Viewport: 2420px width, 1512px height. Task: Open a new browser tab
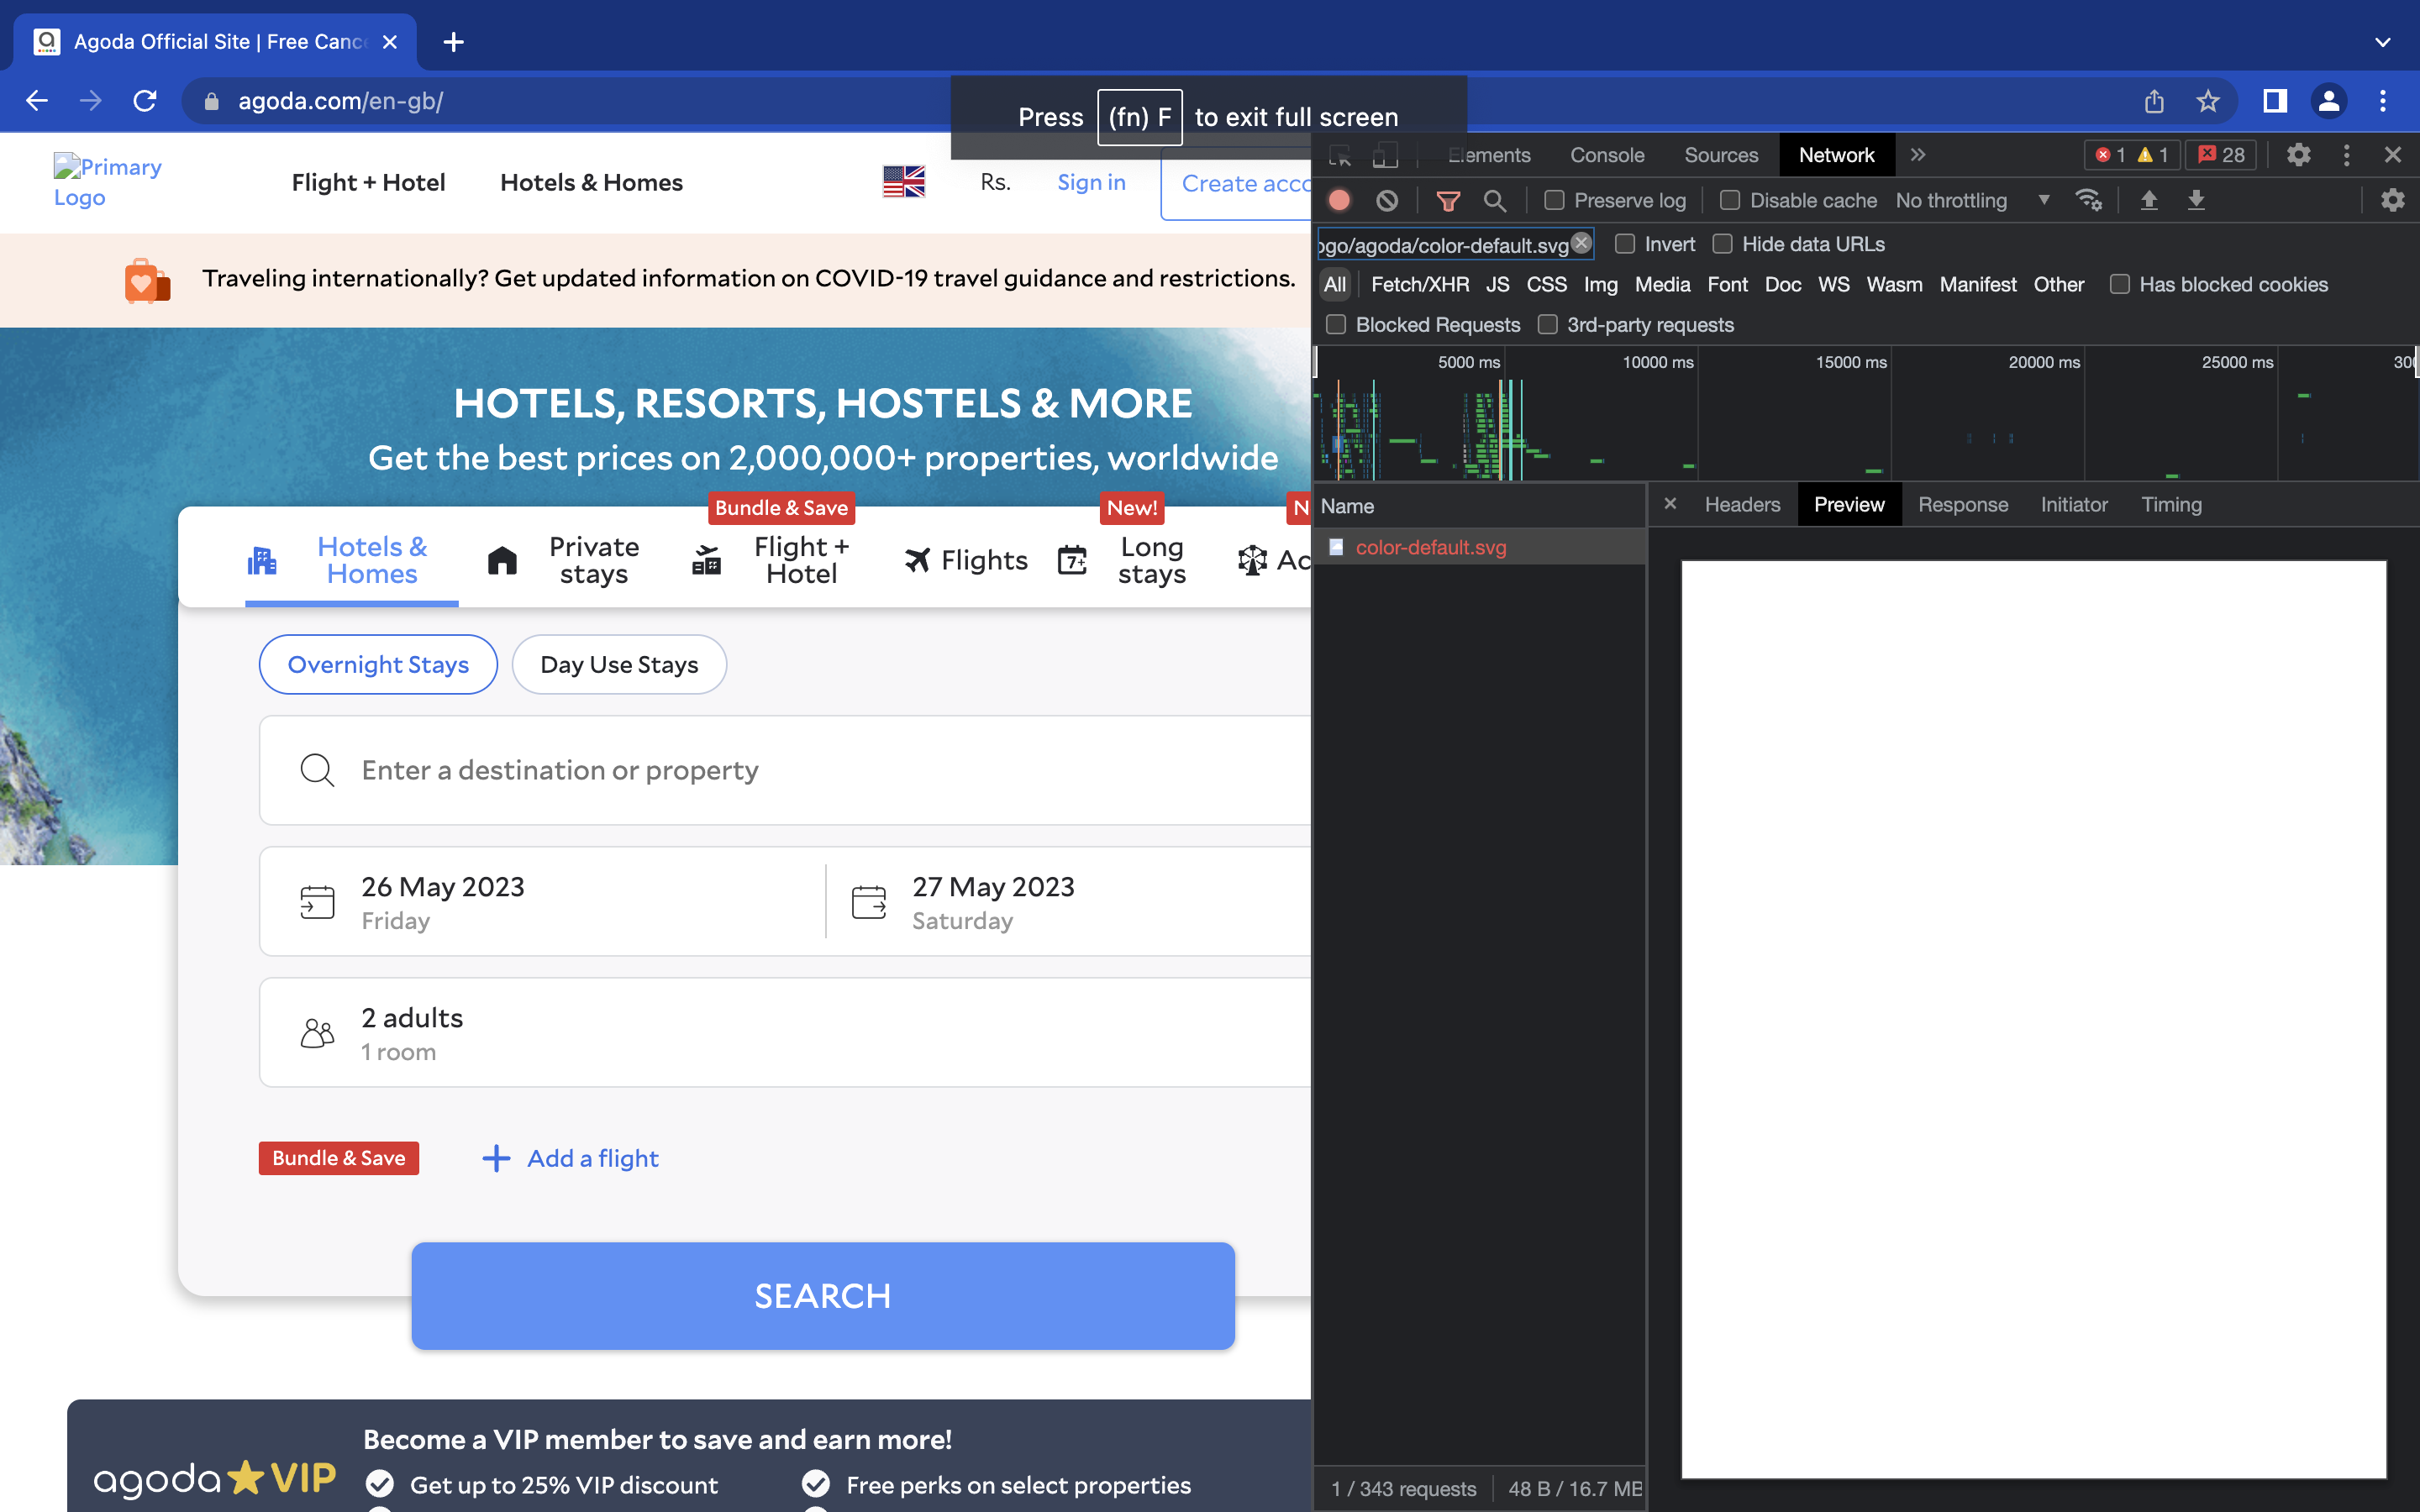[453, 42]
